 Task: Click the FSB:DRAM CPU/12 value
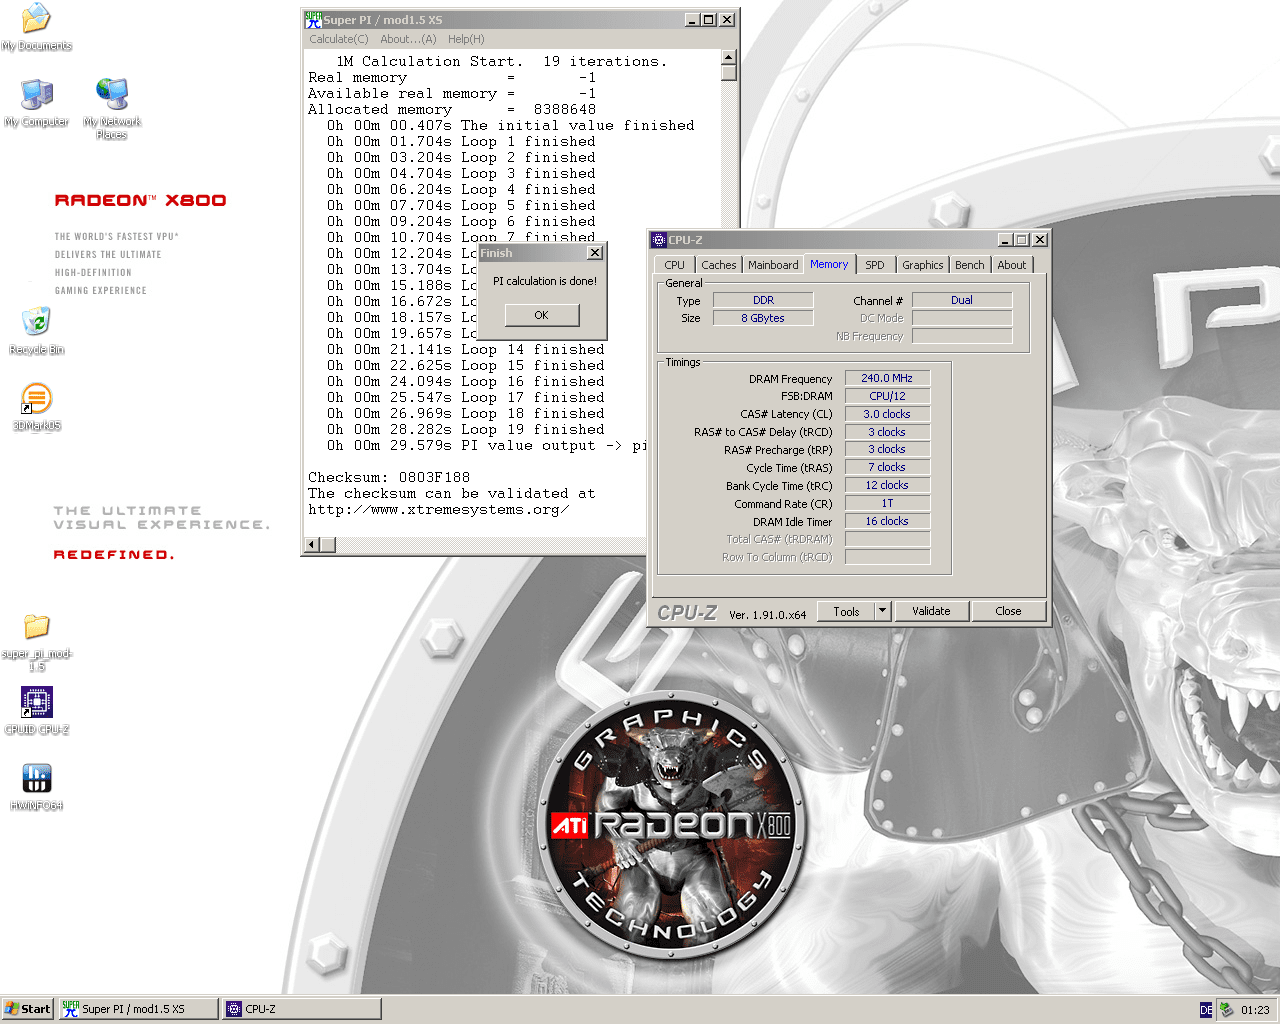887,396
